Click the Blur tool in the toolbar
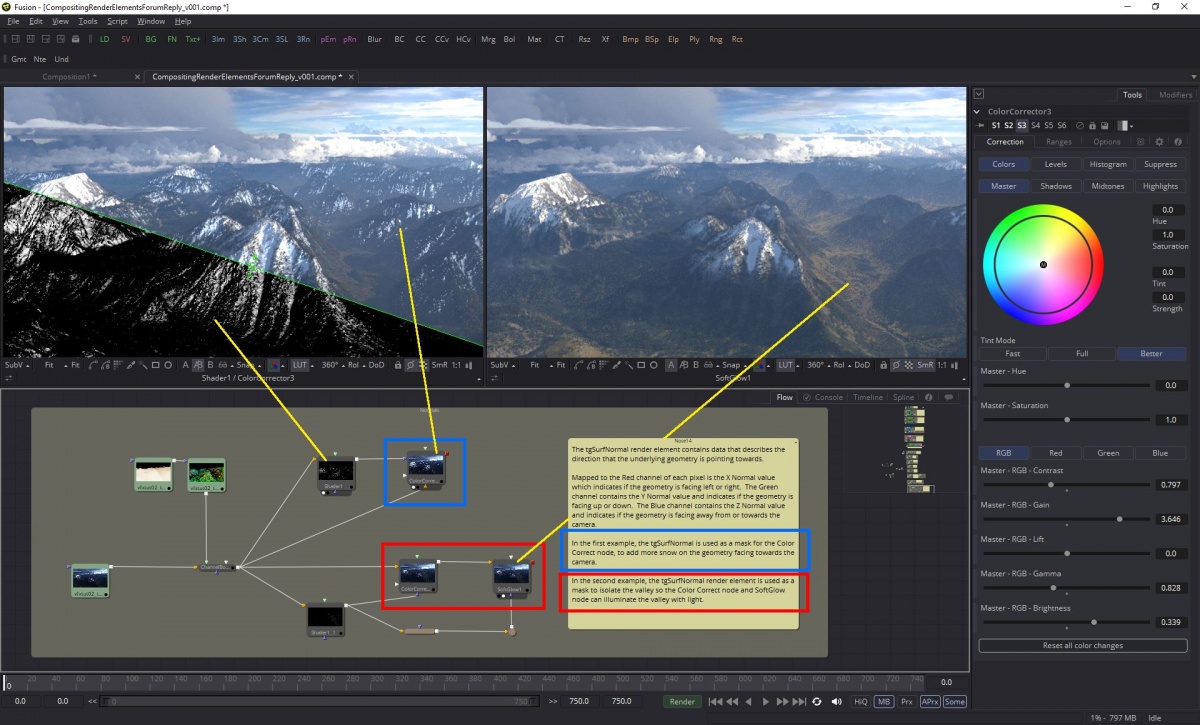This screenshot has width=1200, height=725. coord(375,39)
